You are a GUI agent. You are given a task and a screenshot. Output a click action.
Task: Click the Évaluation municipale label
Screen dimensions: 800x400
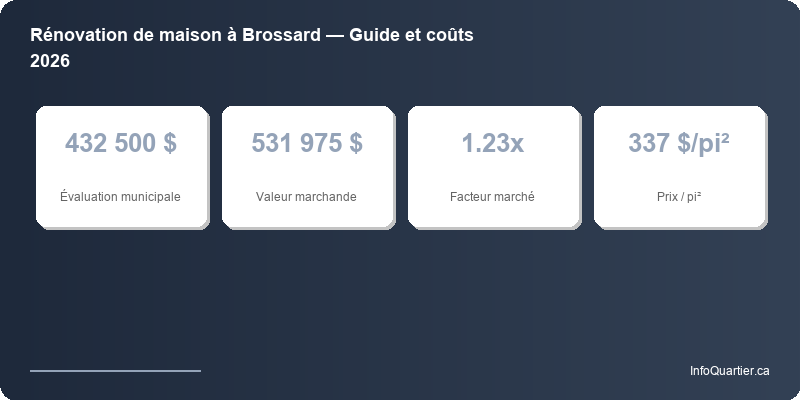[121, 197]
